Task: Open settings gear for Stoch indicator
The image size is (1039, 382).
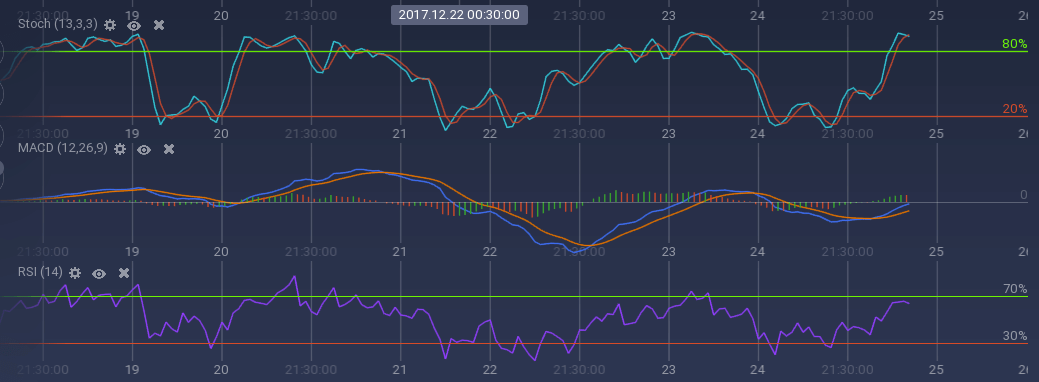Action: (110, 25)
